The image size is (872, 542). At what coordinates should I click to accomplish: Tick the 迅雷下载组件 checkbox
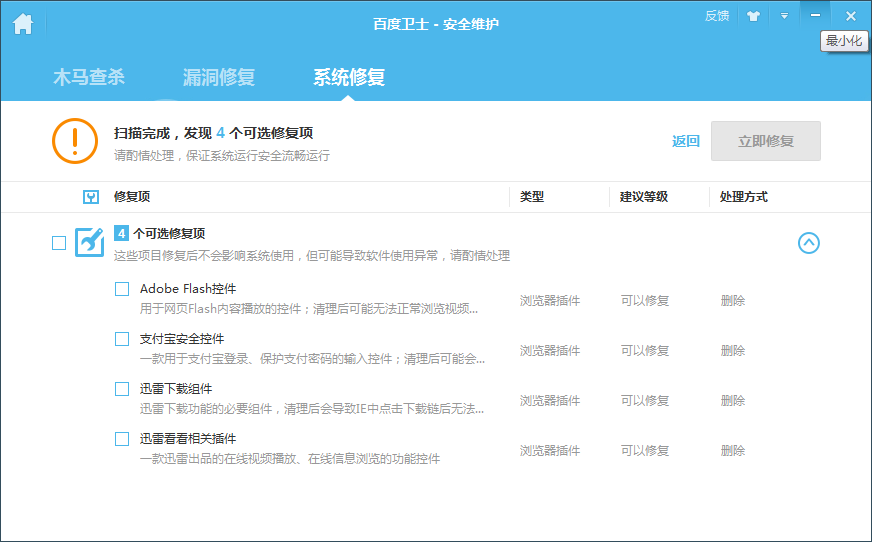coord(122,389)
